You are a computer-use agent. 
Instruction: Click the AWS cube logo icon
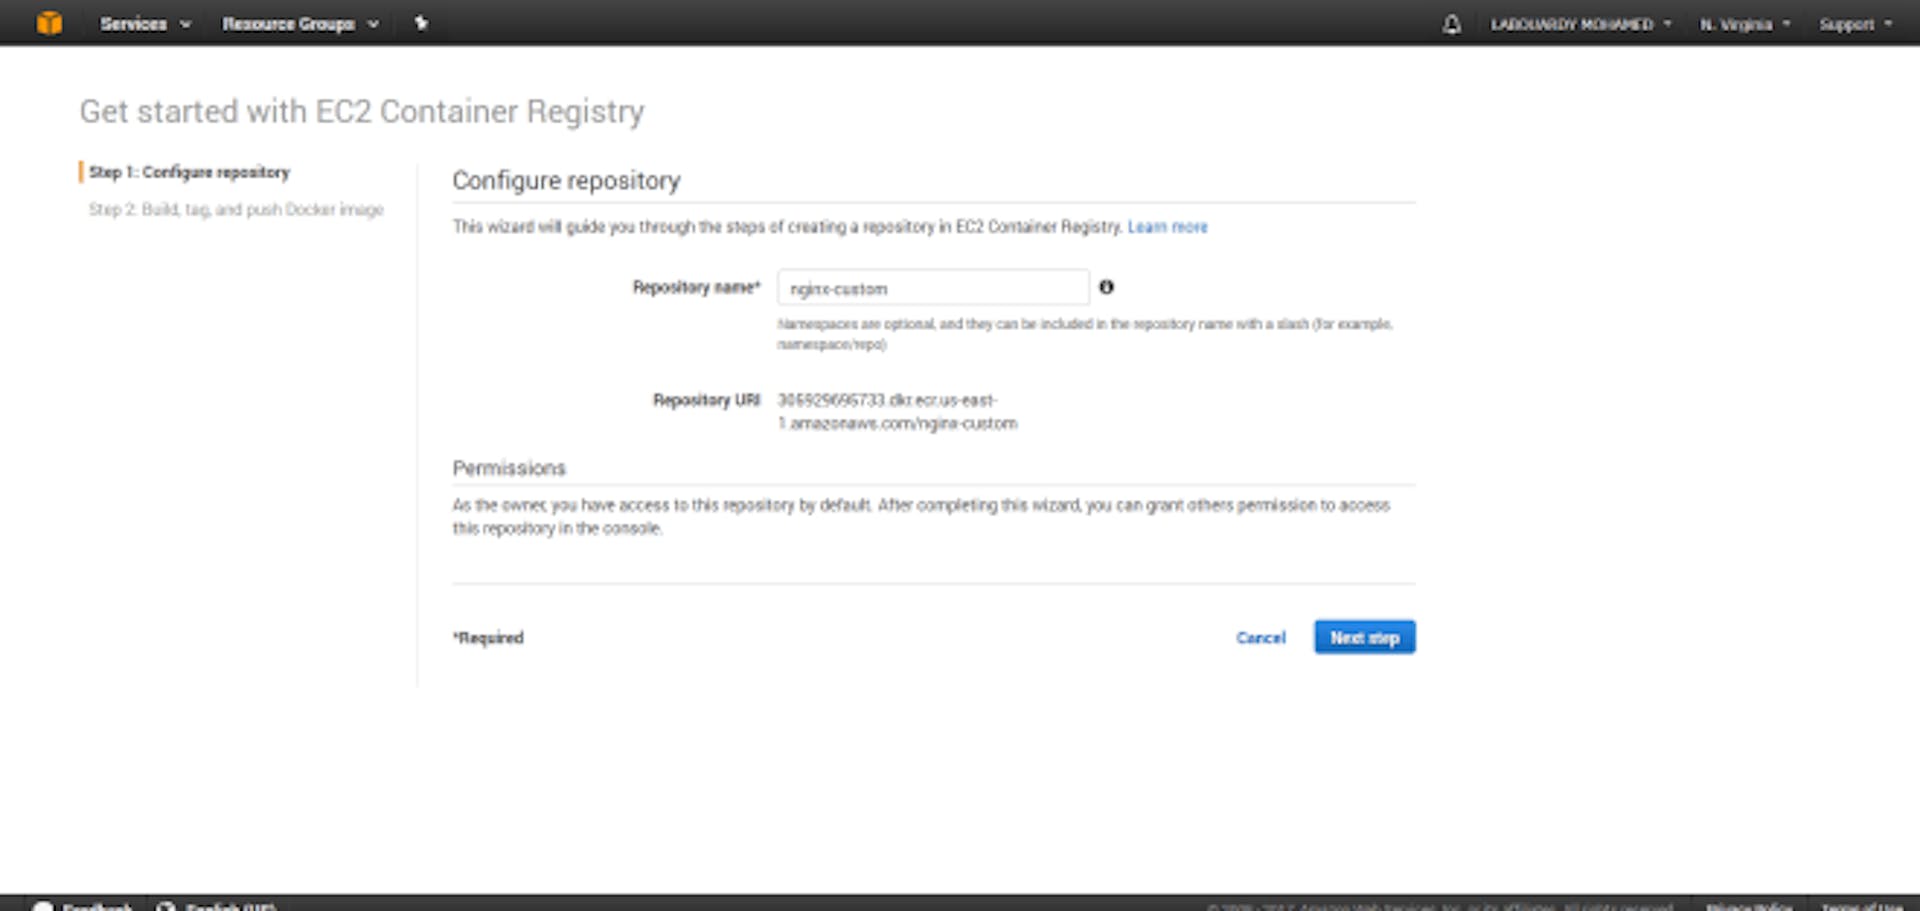(48, 23)
